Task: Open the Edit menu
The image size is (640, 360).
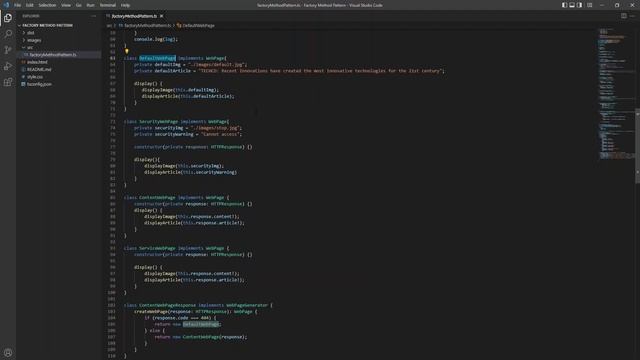Action: click(x=30, y=5)
